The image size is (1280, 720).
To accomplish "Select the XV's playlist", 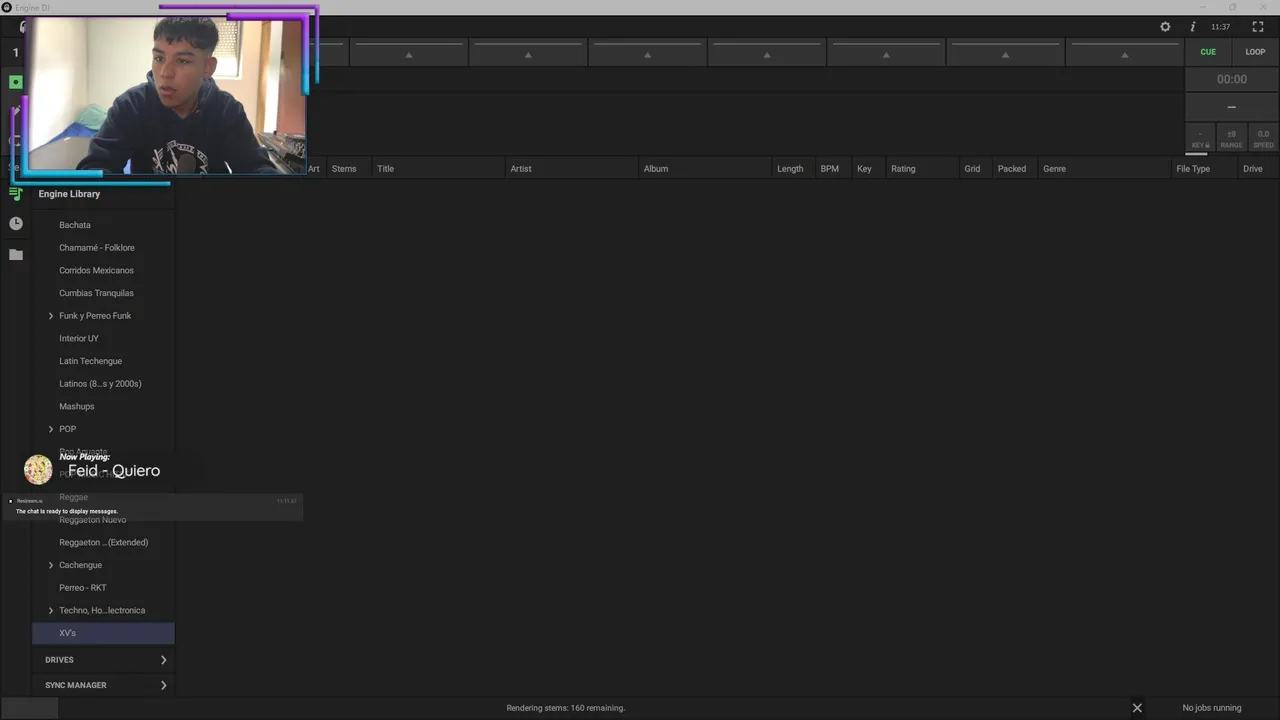I will click(x=104, y=633).
